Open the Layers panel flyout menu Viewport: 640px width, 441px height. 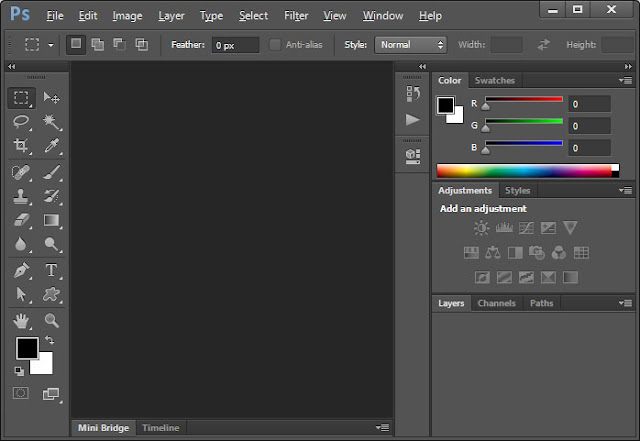(626, 303)
